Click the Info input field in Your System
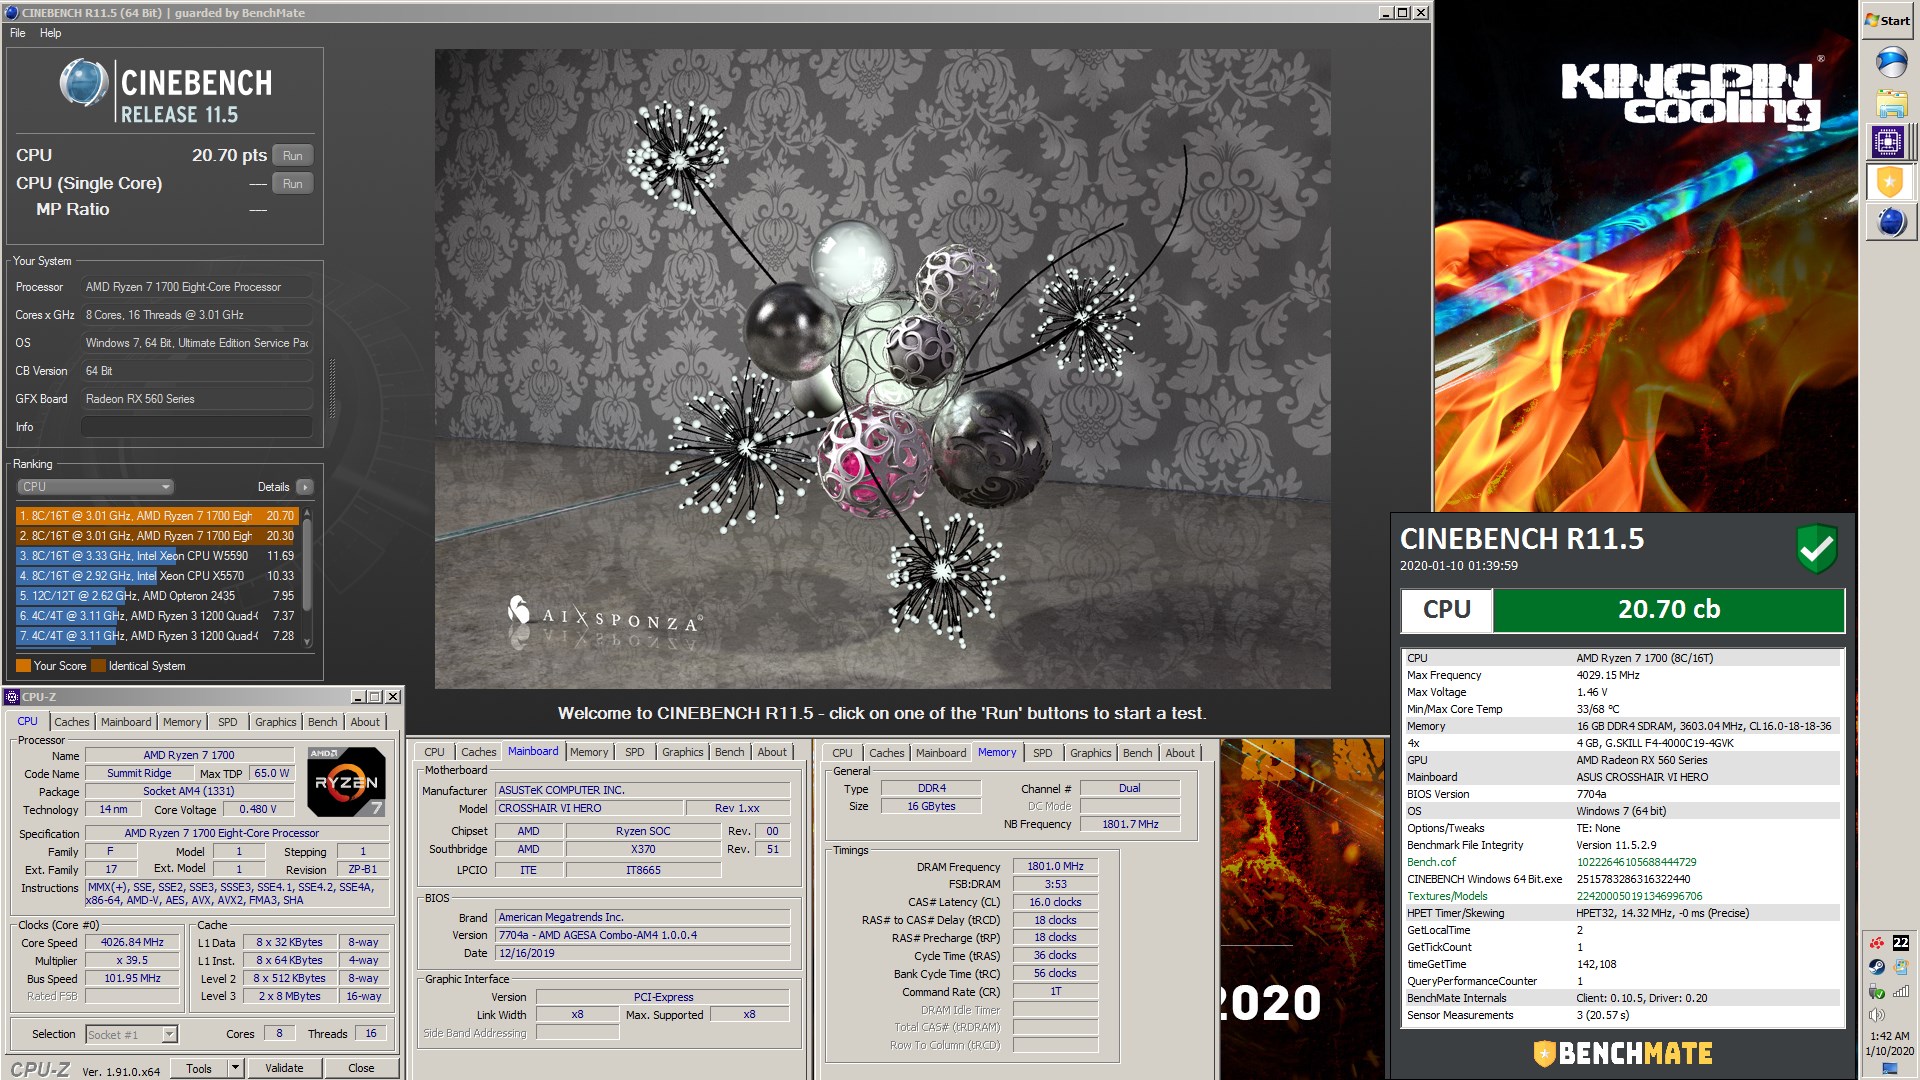The width and height of the screenshot is (1920, 1080). (196, 427)
